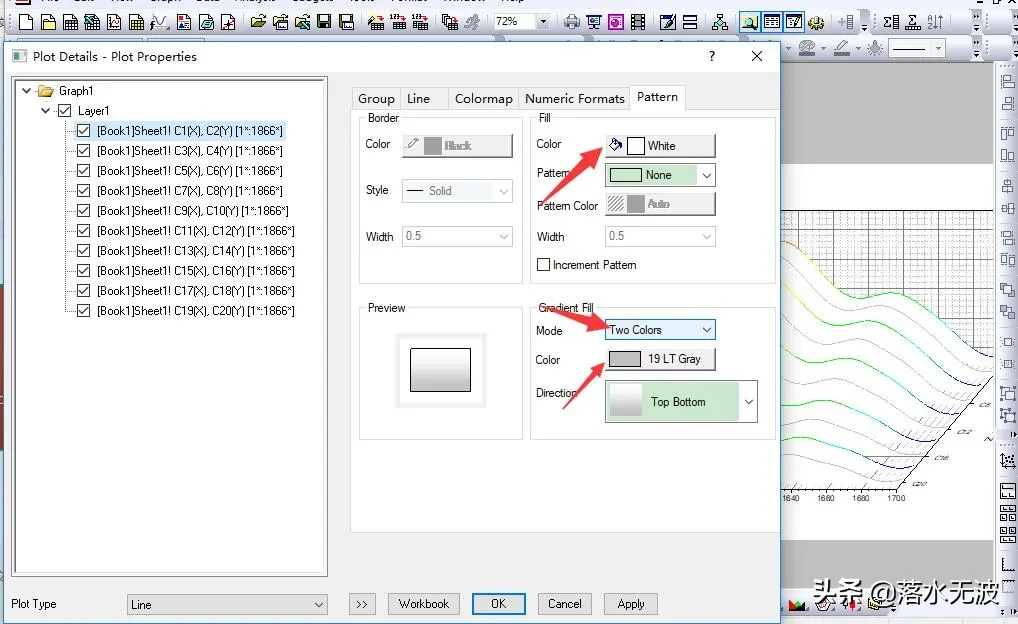The width and height of the screenshot is (1018, 624).
Task: Toggle checkbox for C13(X), C14(Y) plot
Action: (83, 251)
